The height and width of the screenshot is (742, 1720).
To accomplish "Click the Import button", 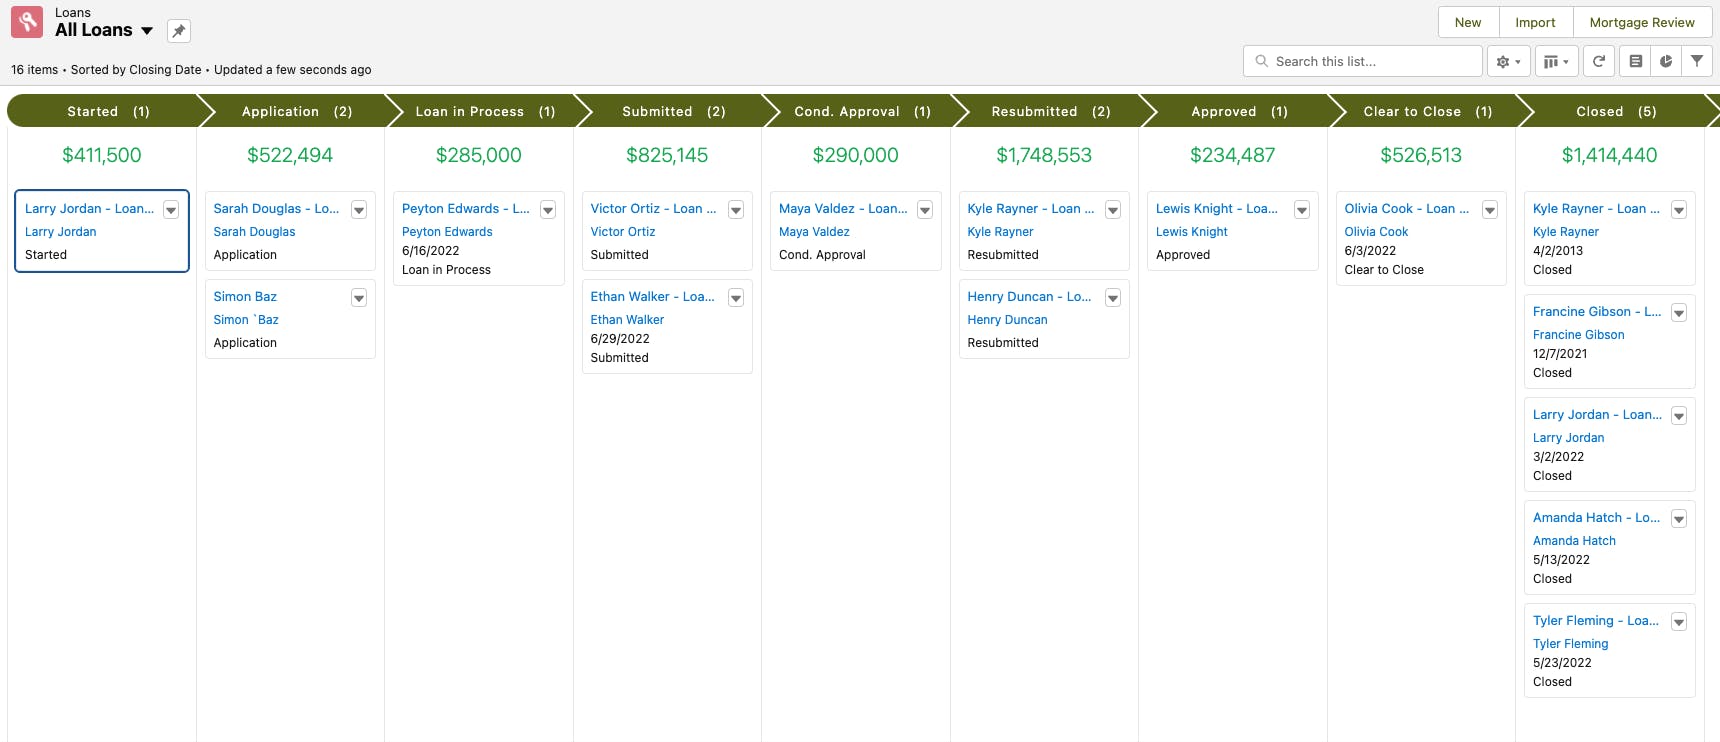I will coord(1535,22).
